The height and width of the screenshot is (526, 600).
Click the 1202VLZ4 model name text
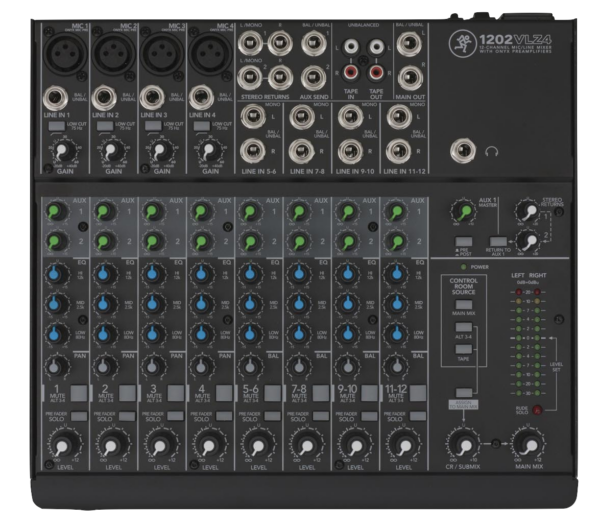pos(515,39)
